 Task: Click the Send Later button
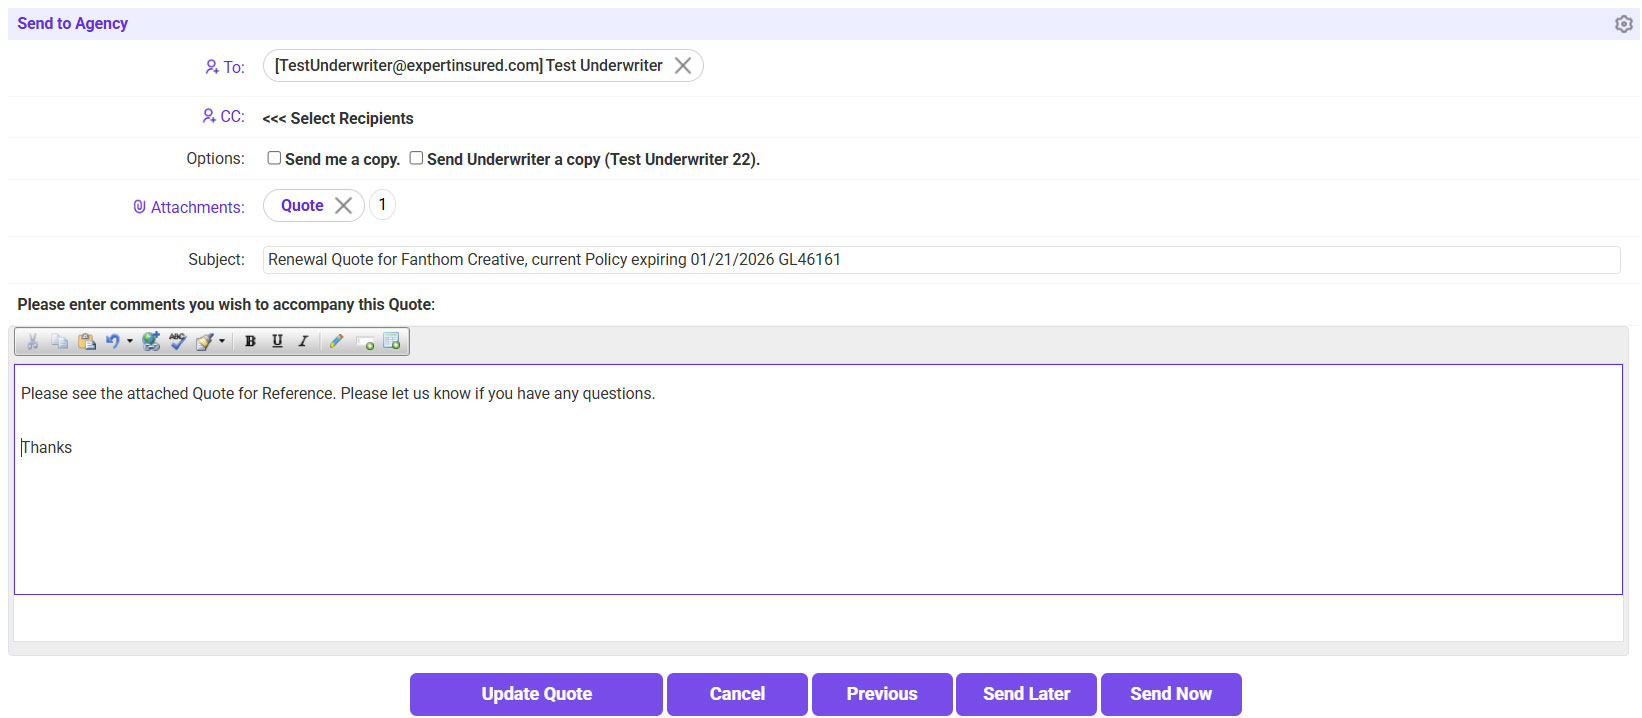[1026, 694]
